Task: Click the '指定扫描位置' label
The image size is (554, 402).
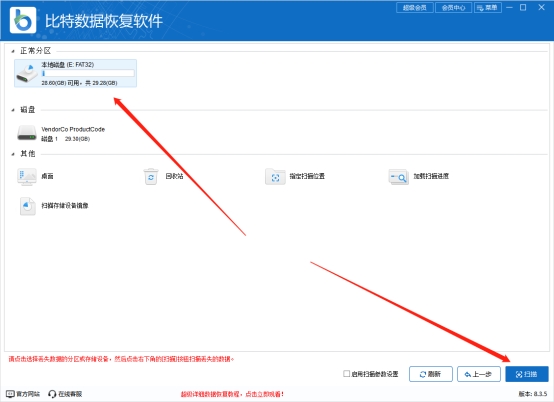Action: pyautogui.click(x=307, y=176)
